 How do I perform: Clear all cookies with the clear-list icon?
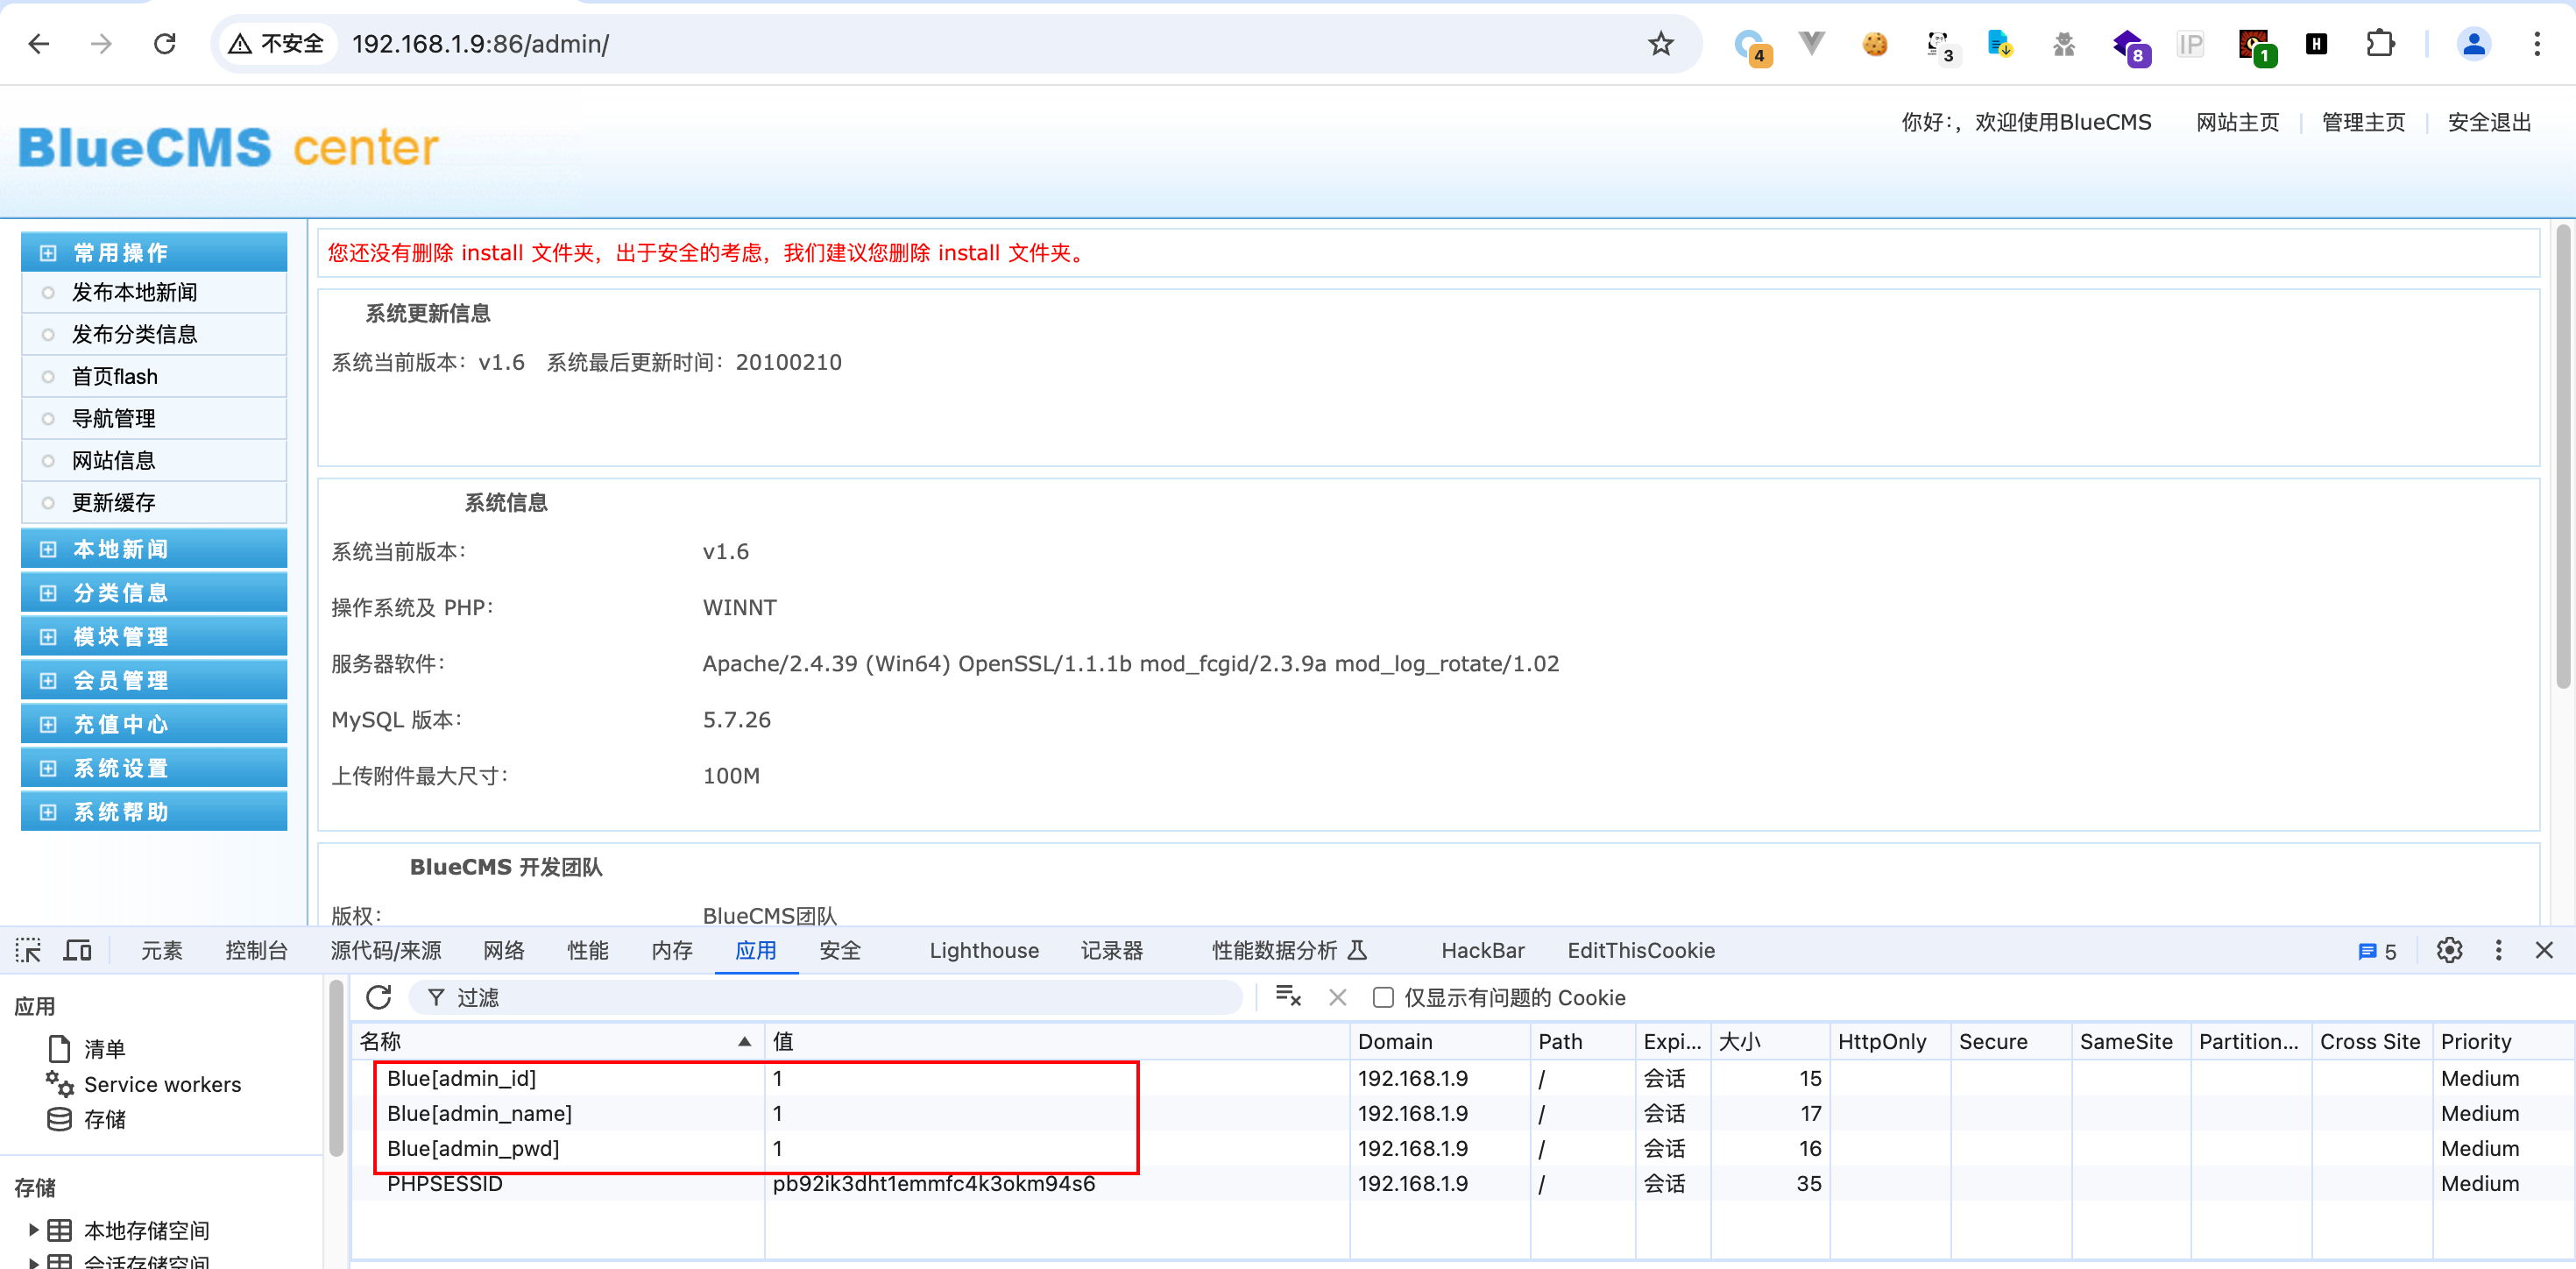tap(1288, 997)
